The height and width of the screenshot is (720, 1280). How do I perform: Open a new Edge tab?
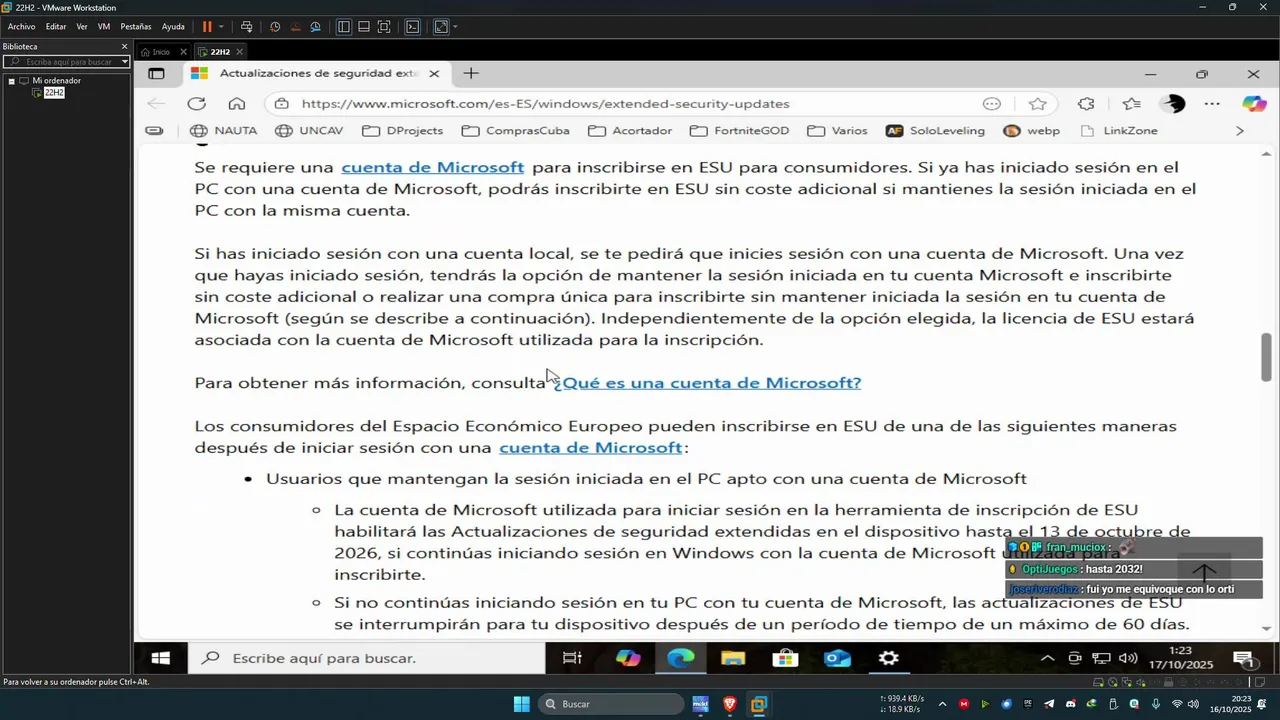click(471, 73)
